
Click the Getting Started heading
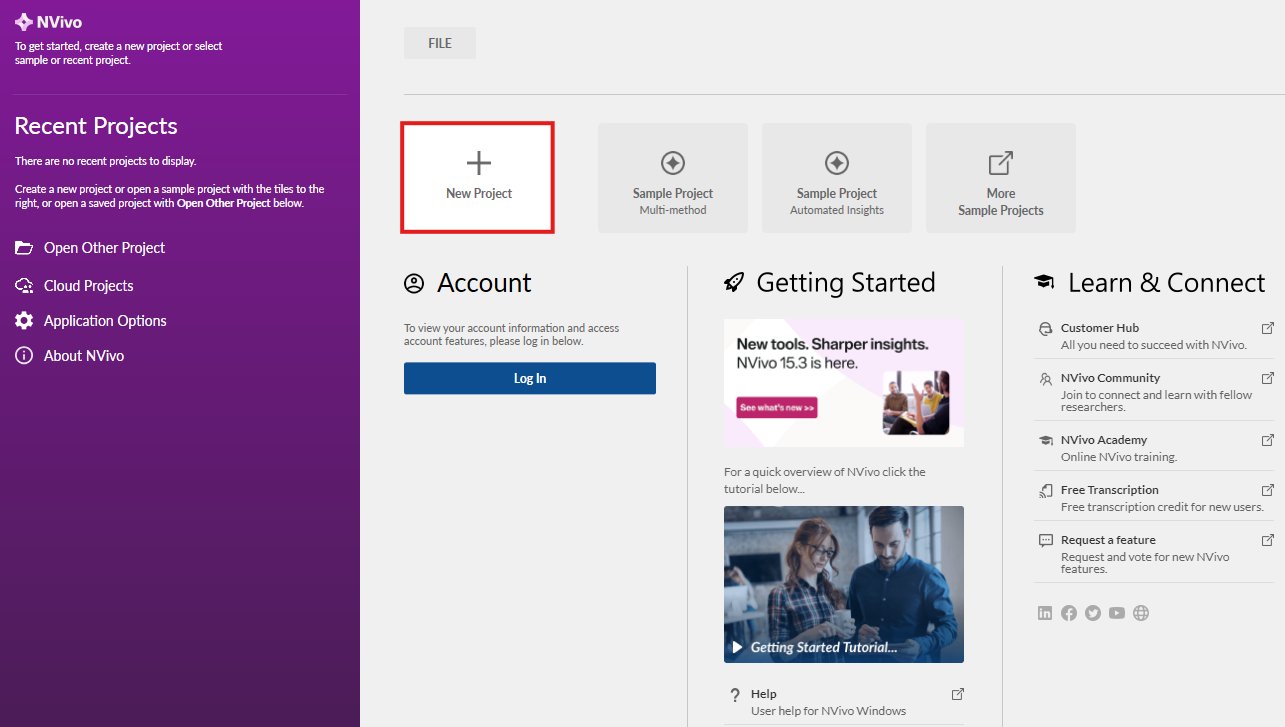(846, 283)
